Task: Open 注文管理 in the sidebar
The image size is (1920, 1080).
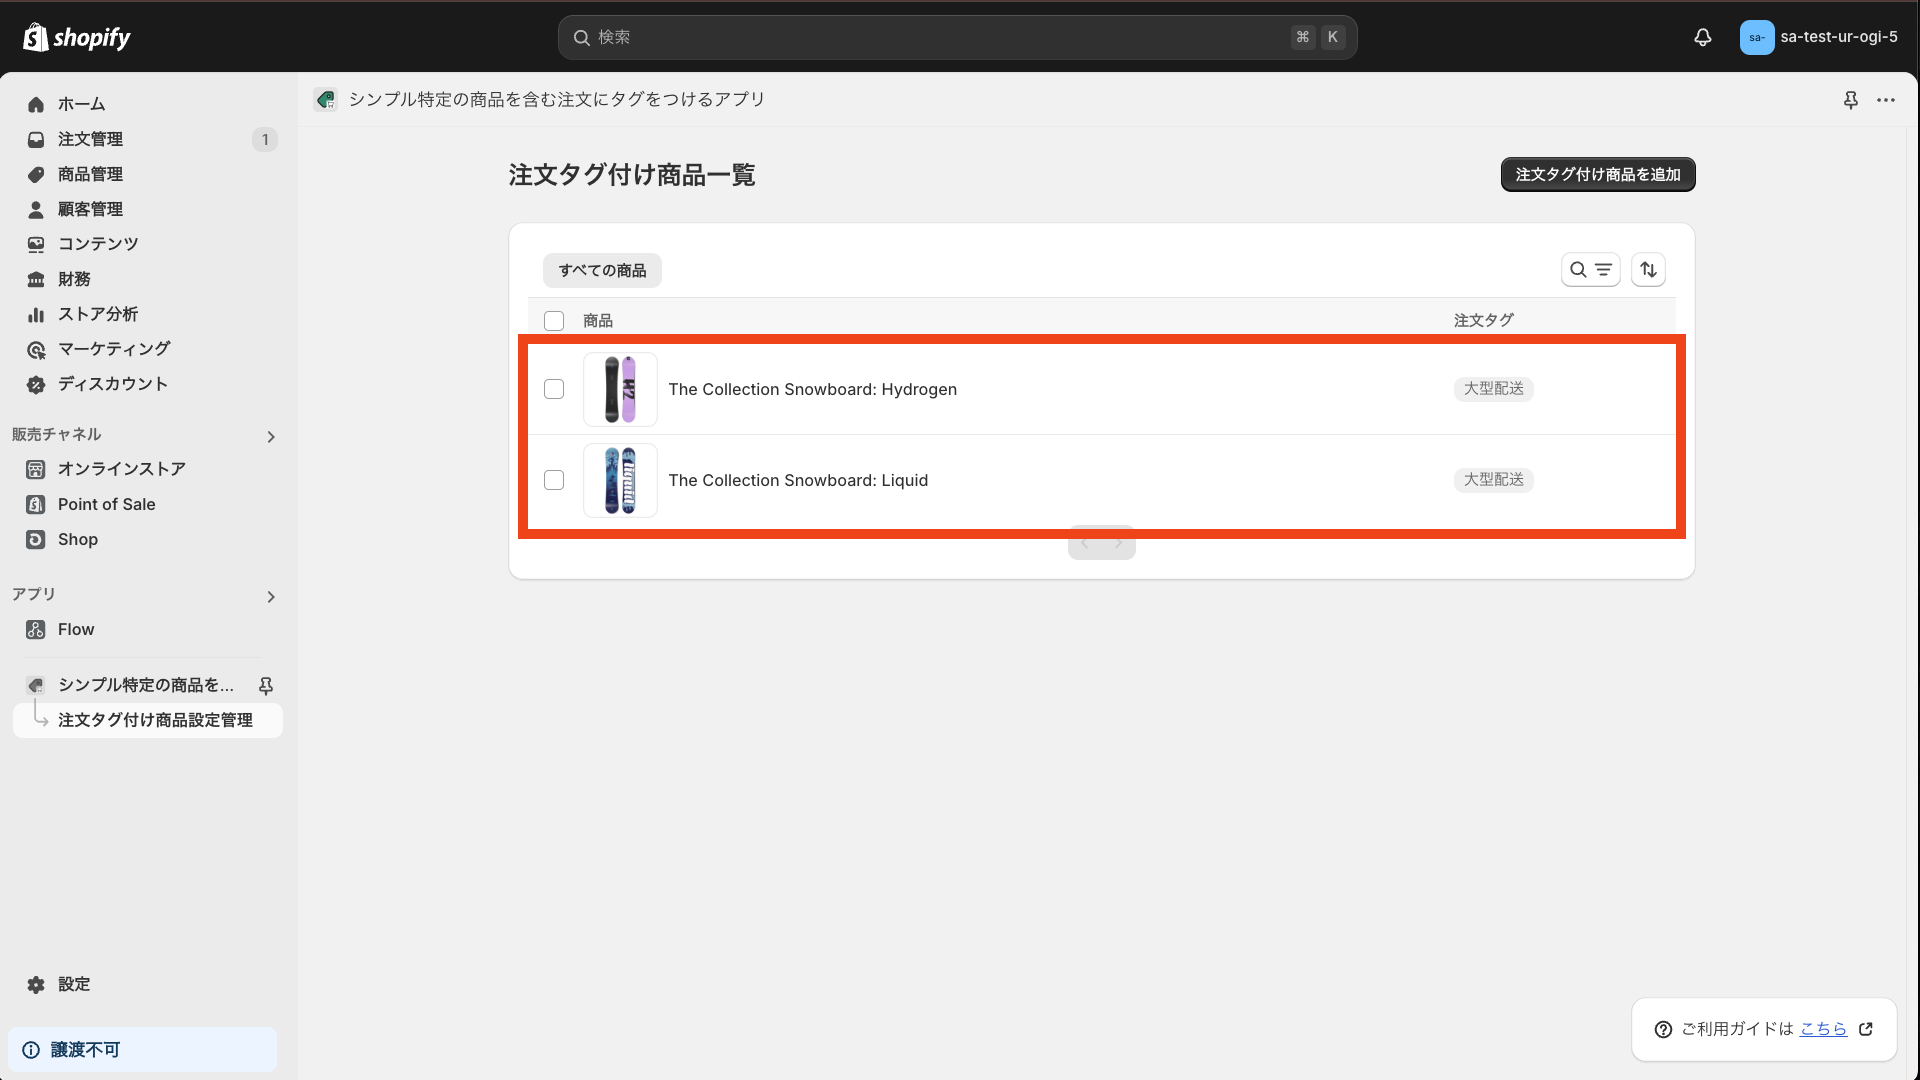Action: tap(90, 139)
